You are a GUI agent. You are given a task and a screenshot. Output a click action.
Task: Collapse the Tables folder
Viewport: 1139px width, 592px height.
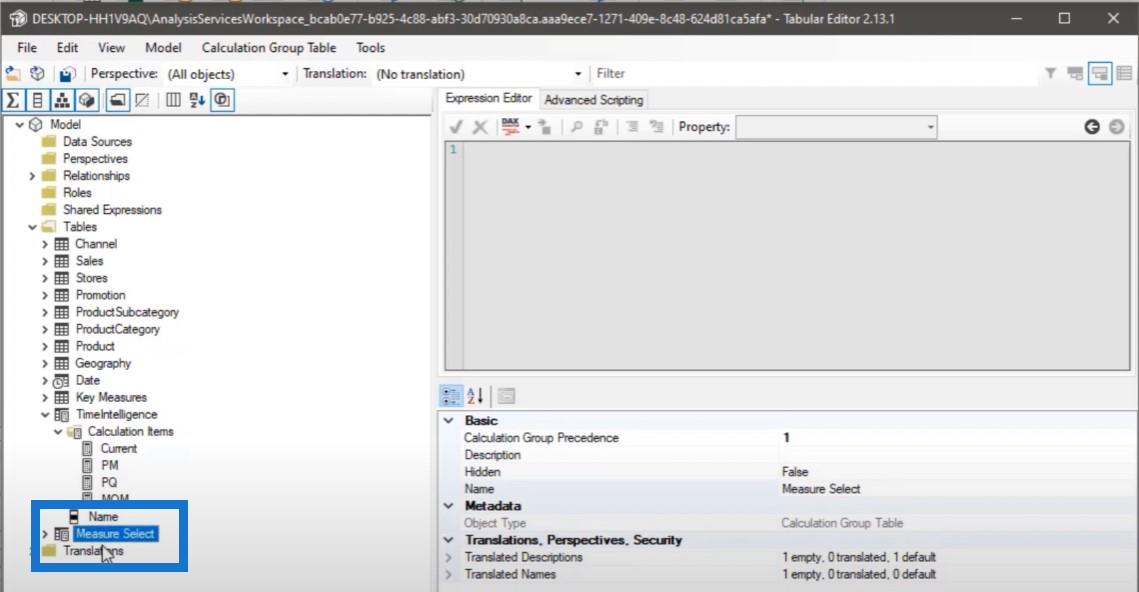(x=32, y=227)
